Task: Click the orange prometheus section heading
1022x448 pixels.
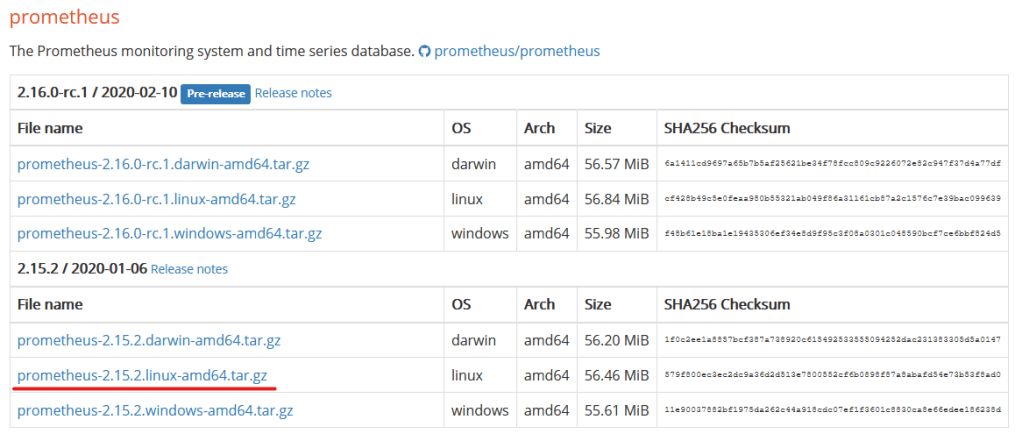Action: pyautogui.click(x=64, y=17)
